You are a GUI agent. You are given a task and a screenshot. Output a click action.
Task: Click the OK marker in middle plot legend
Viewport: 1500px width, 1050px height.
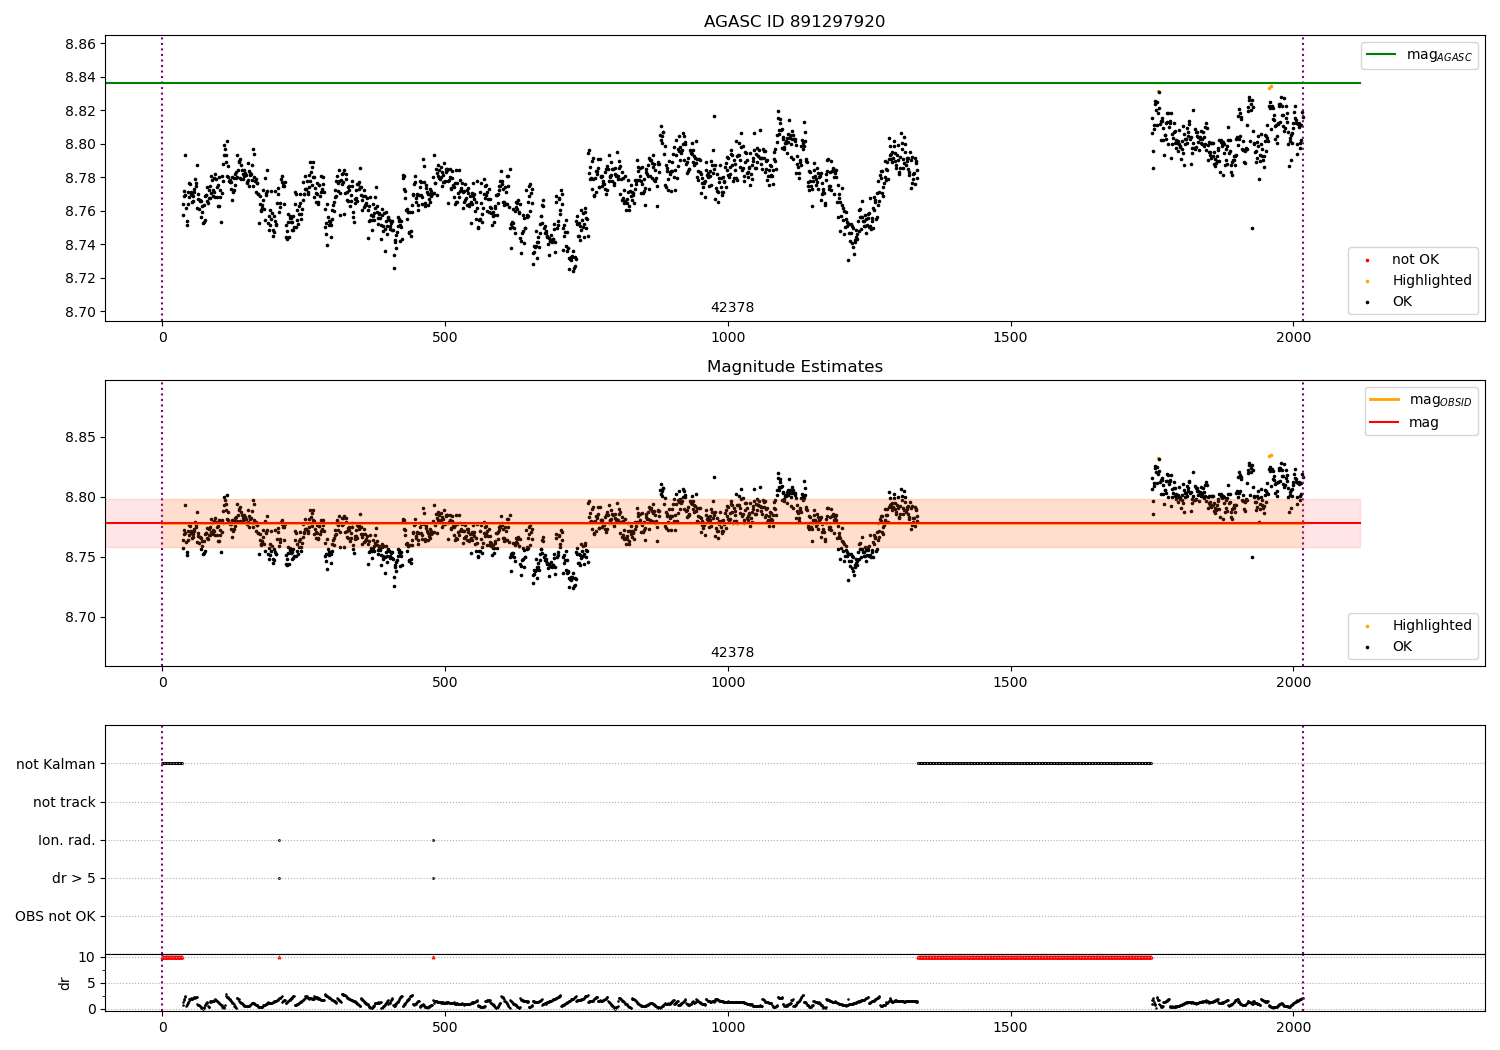coord(1367,647)
